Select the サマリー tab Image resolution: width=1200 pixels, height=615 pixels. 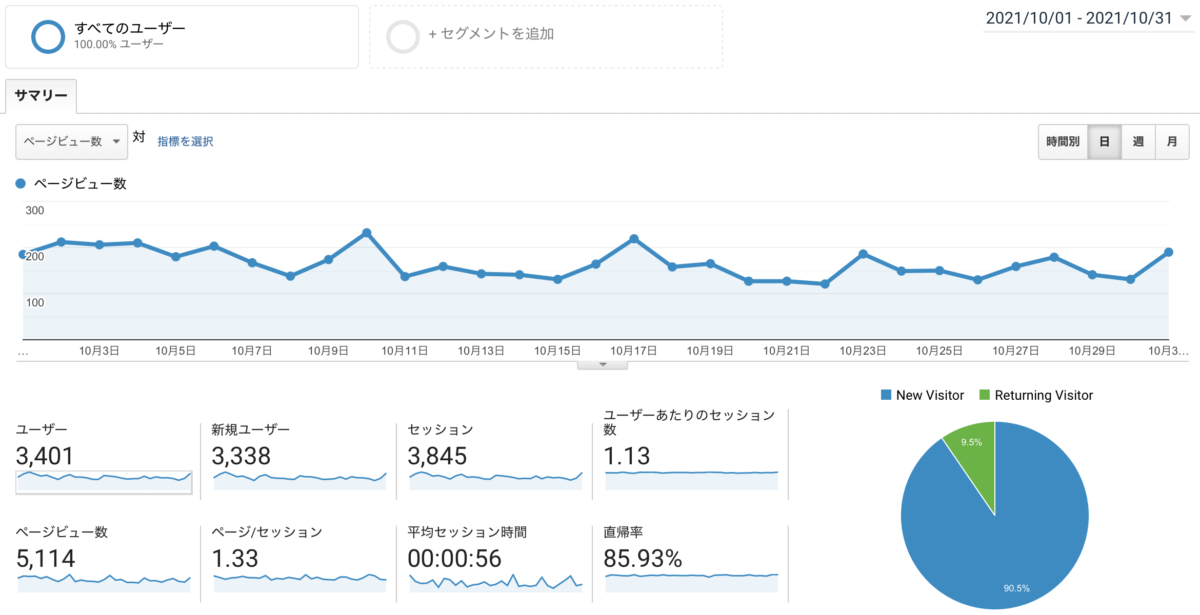pyautogui.click(x=41, y=96)
